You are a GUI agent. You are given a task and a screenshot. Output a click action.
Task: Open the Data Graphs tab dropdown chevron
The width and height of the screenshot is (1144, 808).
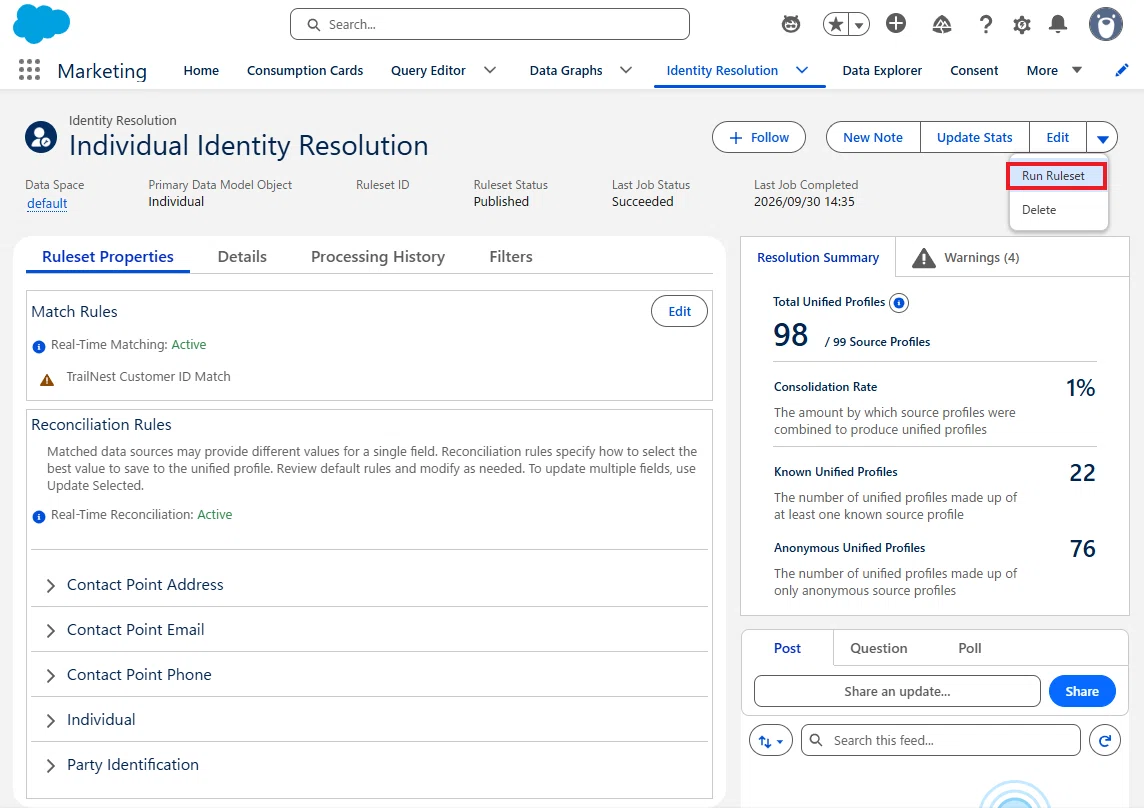pyautogui.click(x=626, y=70)
